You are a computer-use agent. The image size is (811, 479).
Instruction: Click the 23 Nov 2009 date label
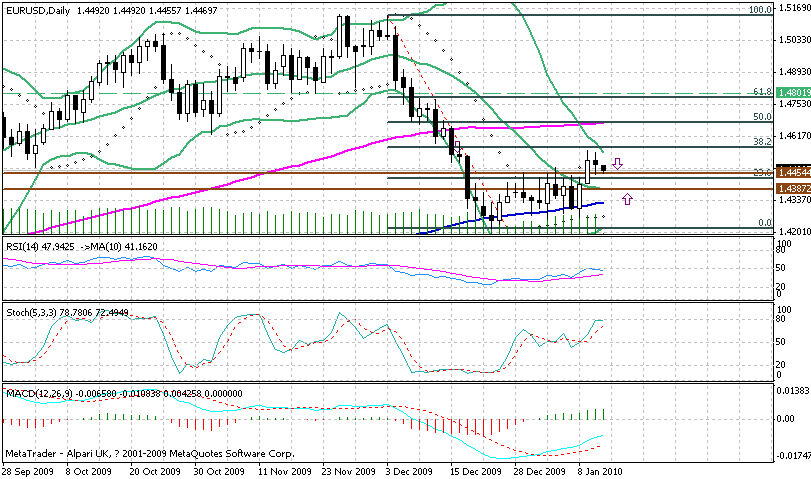click(x=349, y=471)
